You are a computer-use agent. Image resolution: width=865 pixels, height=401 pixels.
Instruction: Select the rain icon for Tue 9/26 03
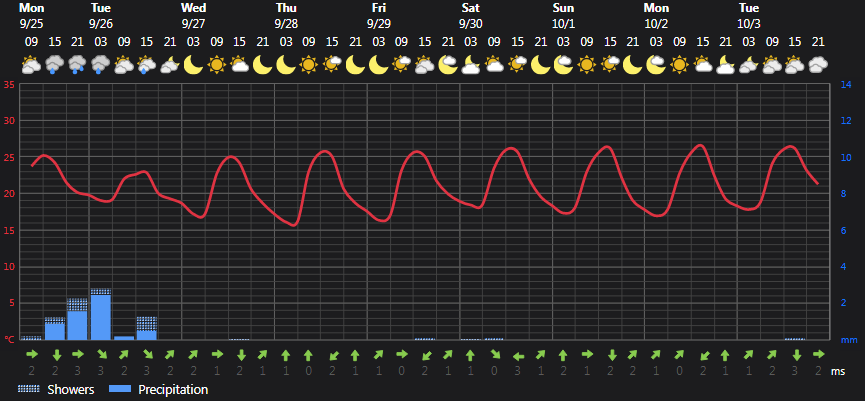pyautogui.click(x=101, y=65)
